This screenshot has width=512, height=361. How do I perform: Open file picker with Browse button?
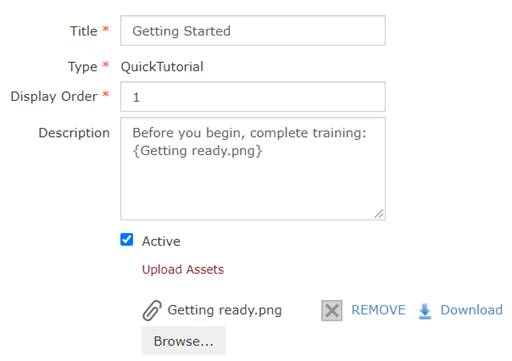point(183,341)
